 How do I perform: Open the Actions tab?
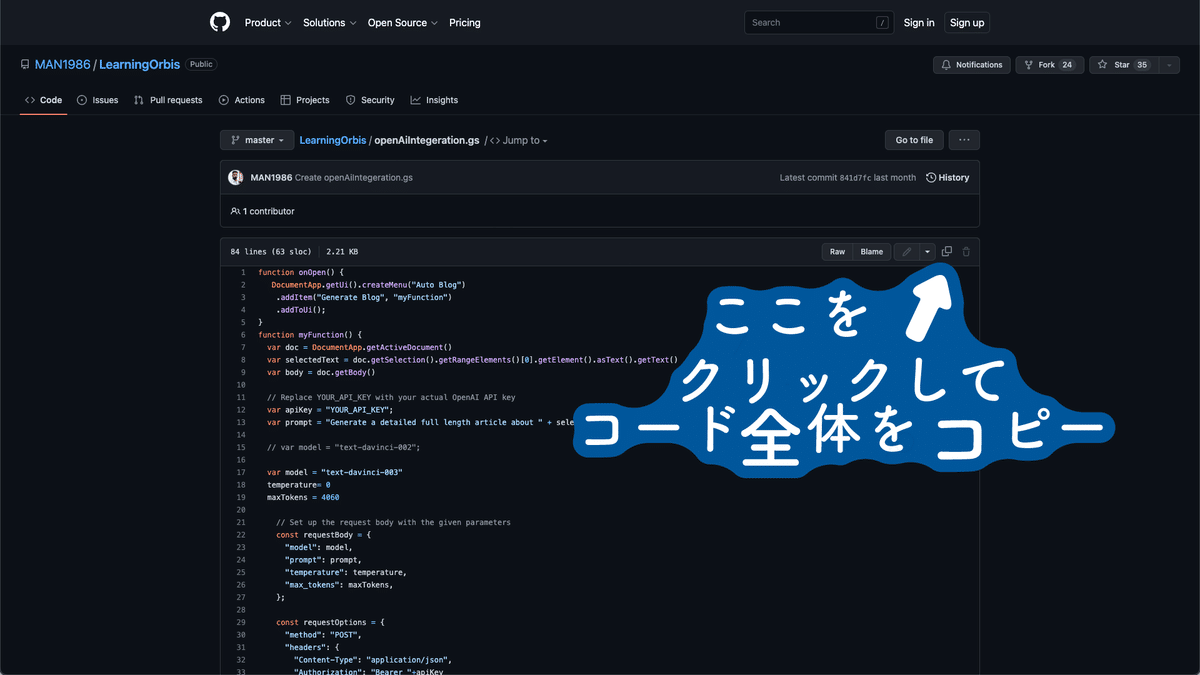(242, 100)
